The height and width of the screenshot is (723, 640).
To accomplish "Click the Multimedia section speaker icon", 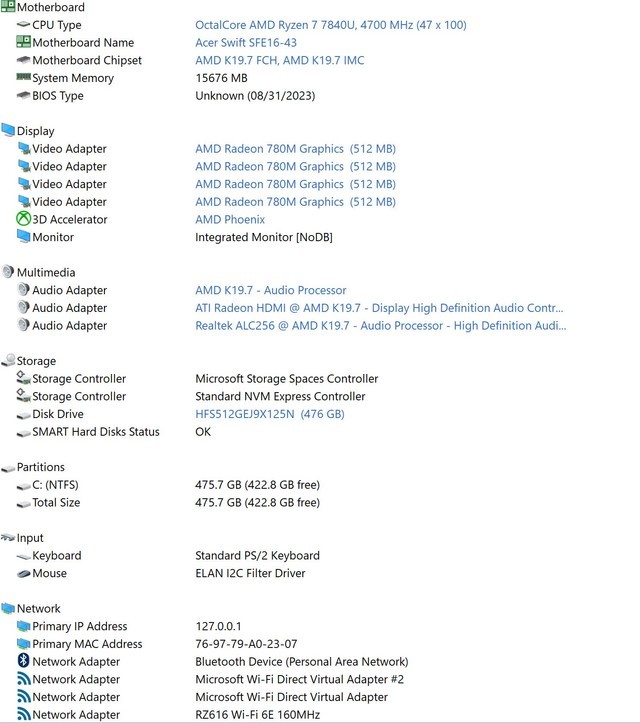I will (8, 272).
